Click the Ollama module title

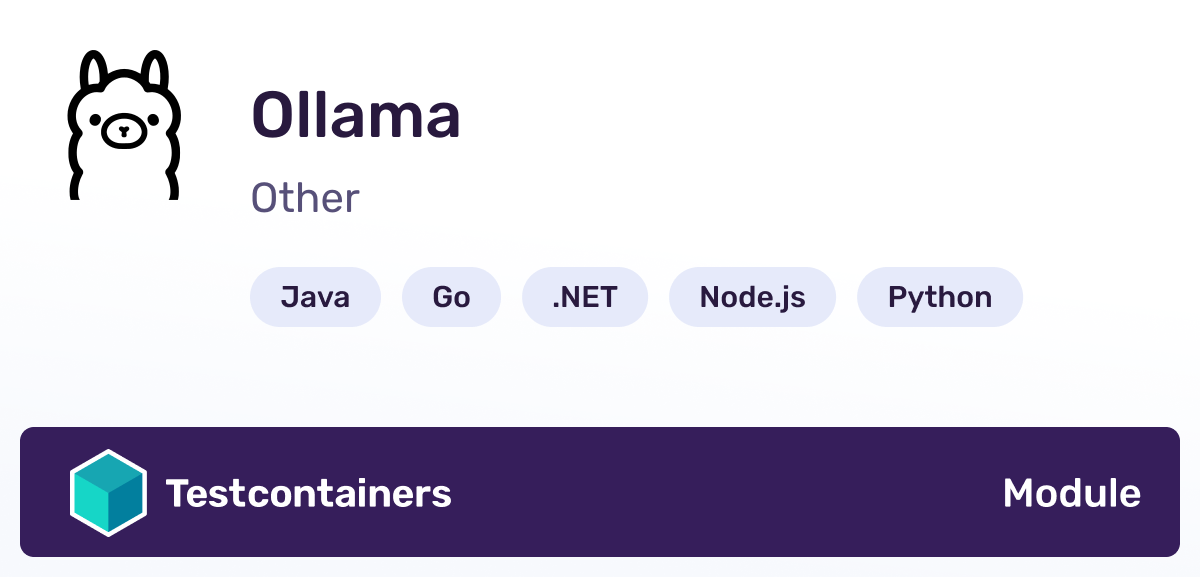pos(356,114)
